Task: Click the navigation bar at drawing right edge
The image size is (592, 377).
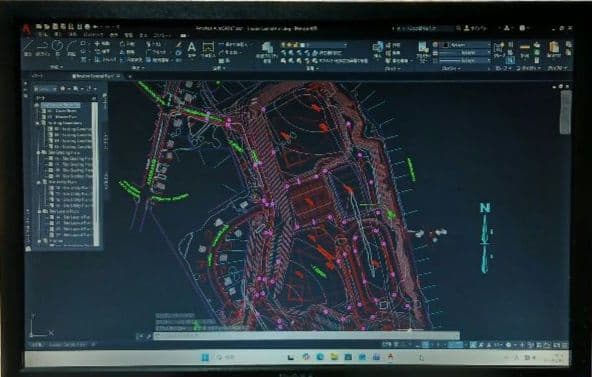Action: point(565,112)
